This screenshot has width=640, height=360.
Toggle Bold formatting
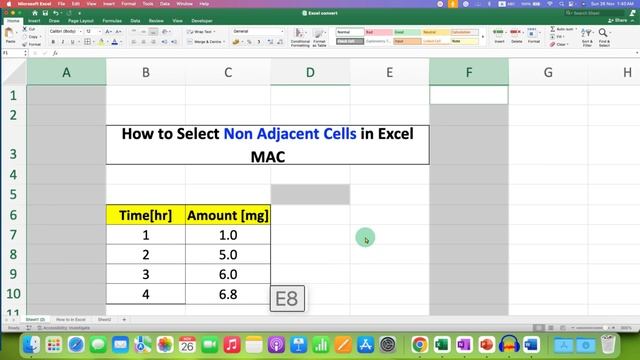(53, 42)
